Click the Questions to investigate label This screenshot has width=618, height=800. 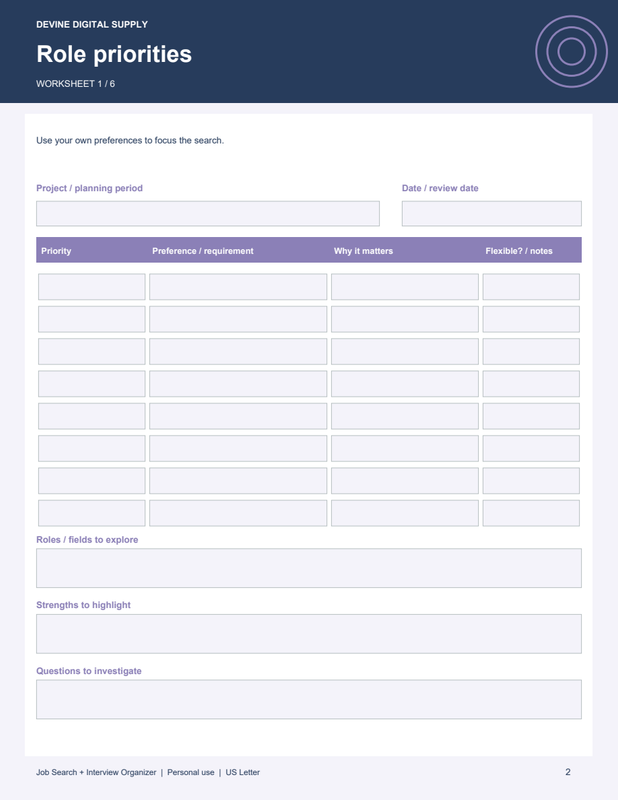tap(89, 671)
